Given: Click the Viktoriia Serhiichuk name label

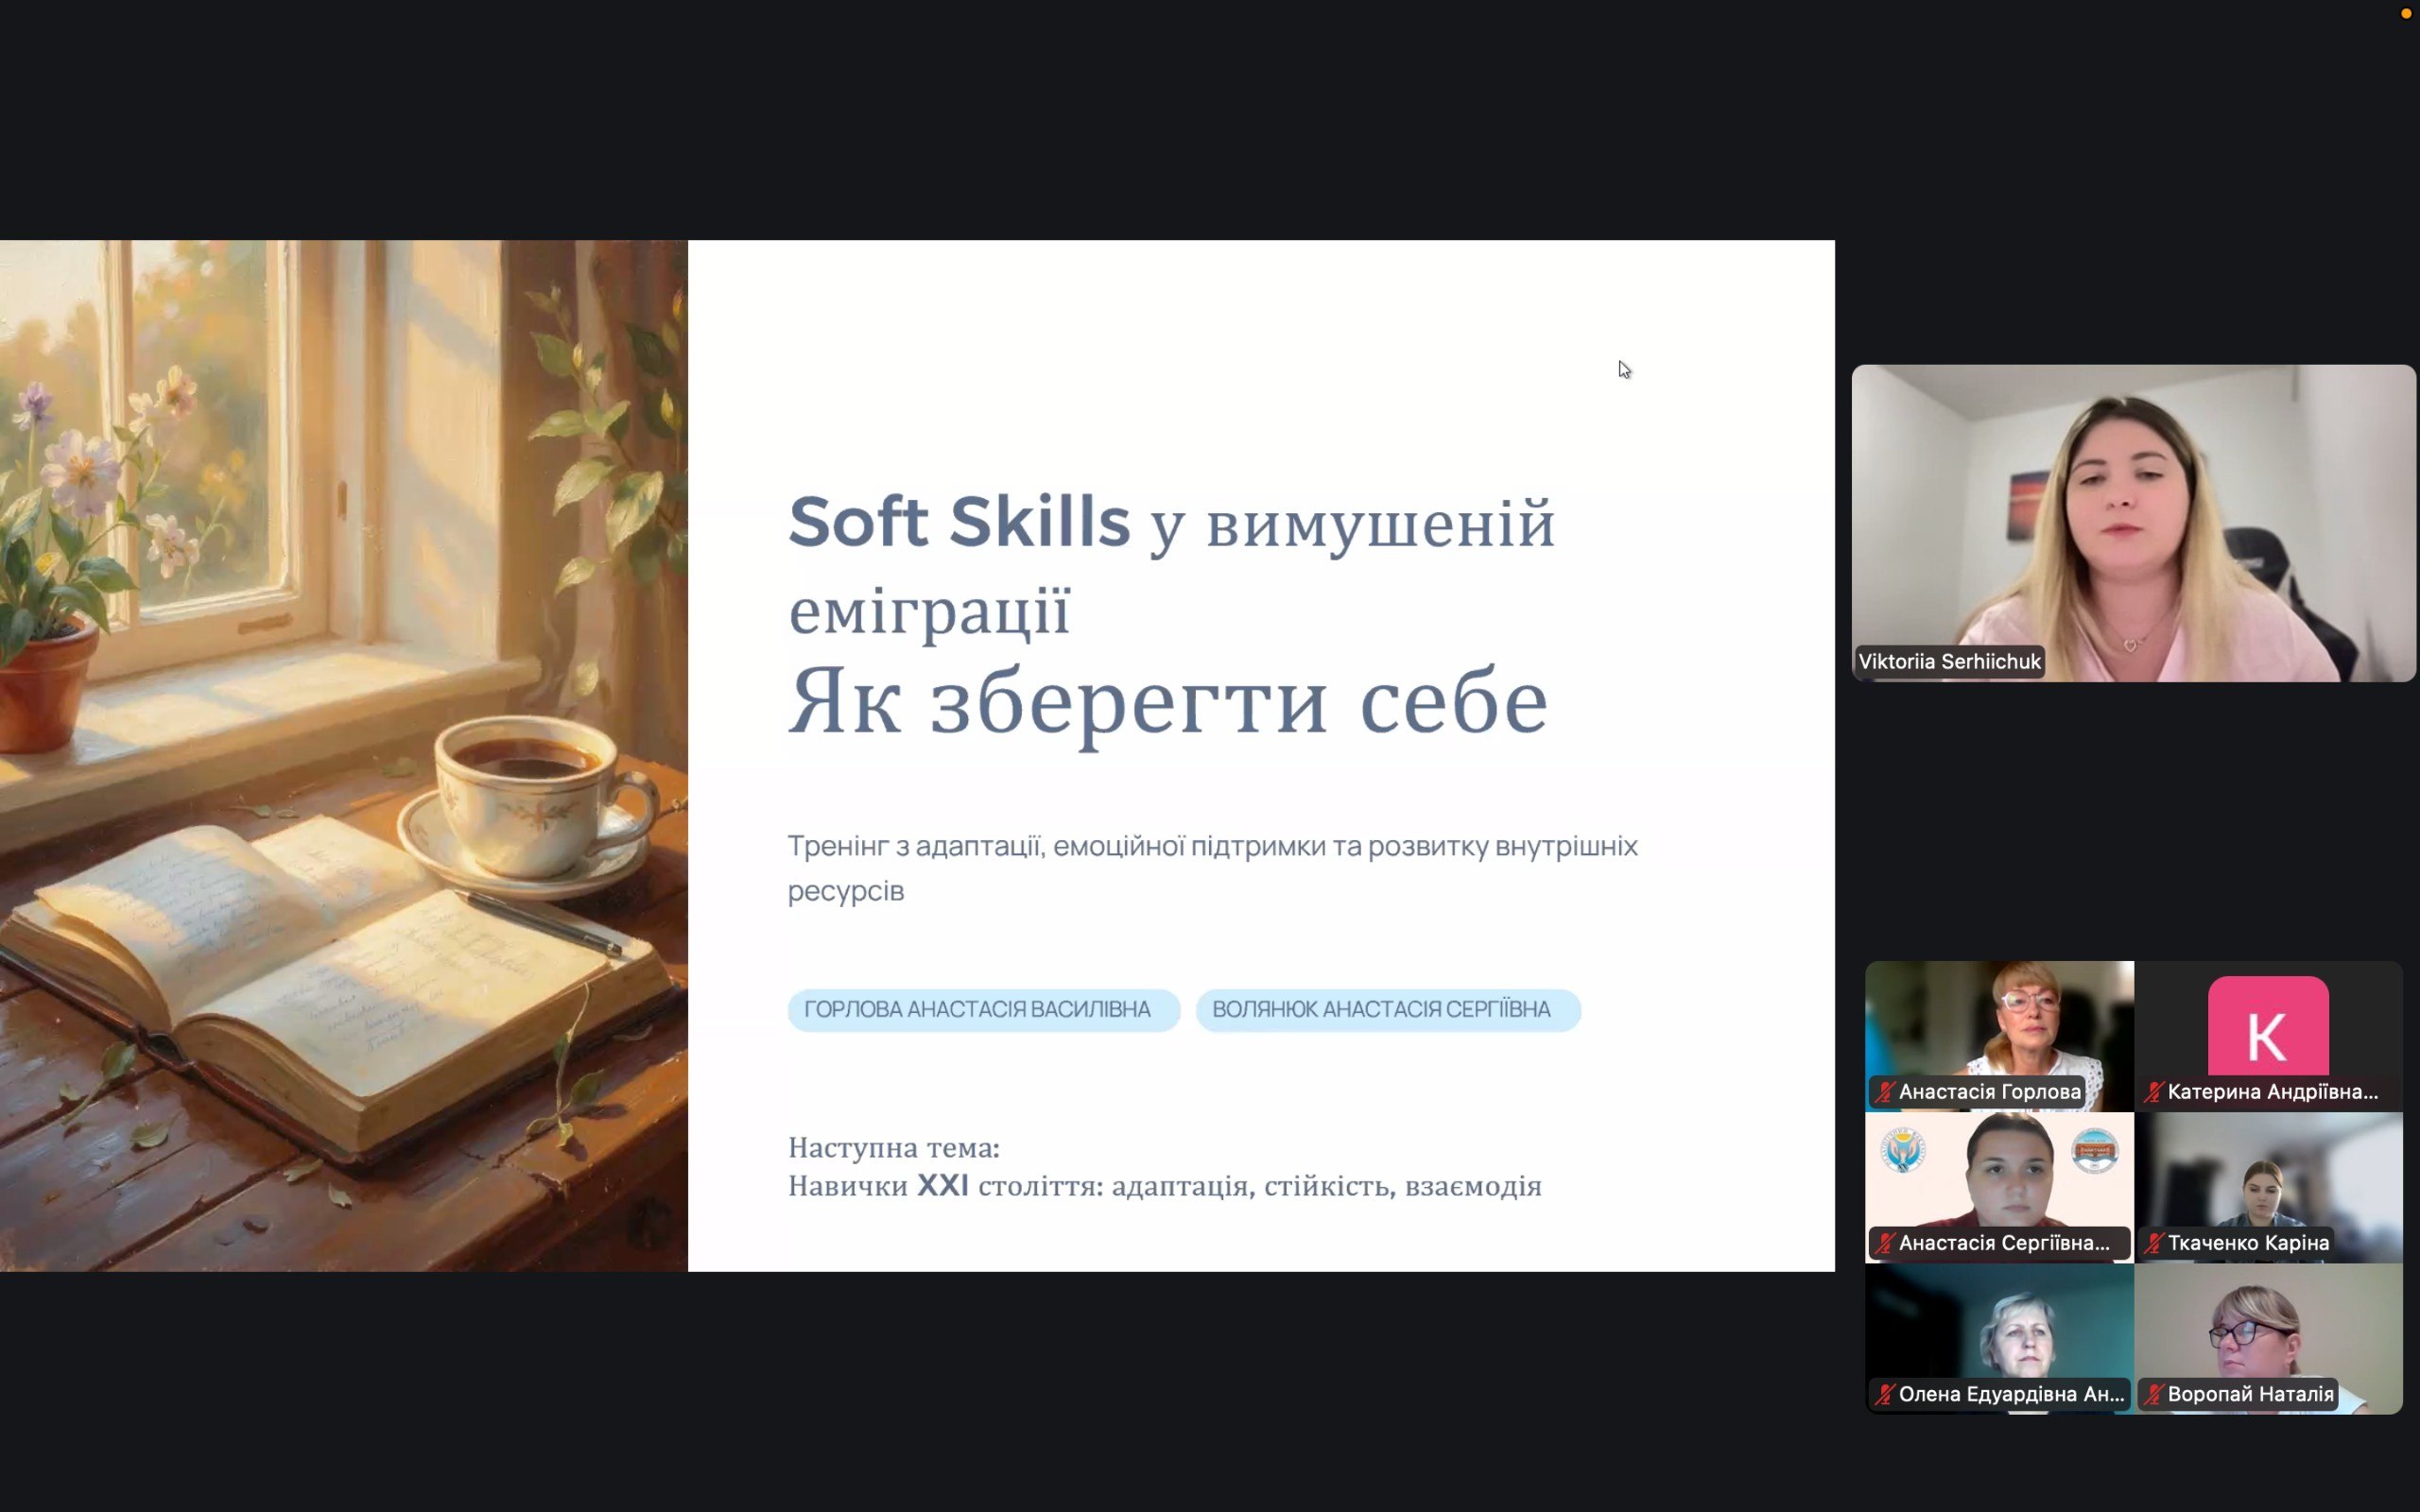Looking at the screenshot, I should 1949,661.
